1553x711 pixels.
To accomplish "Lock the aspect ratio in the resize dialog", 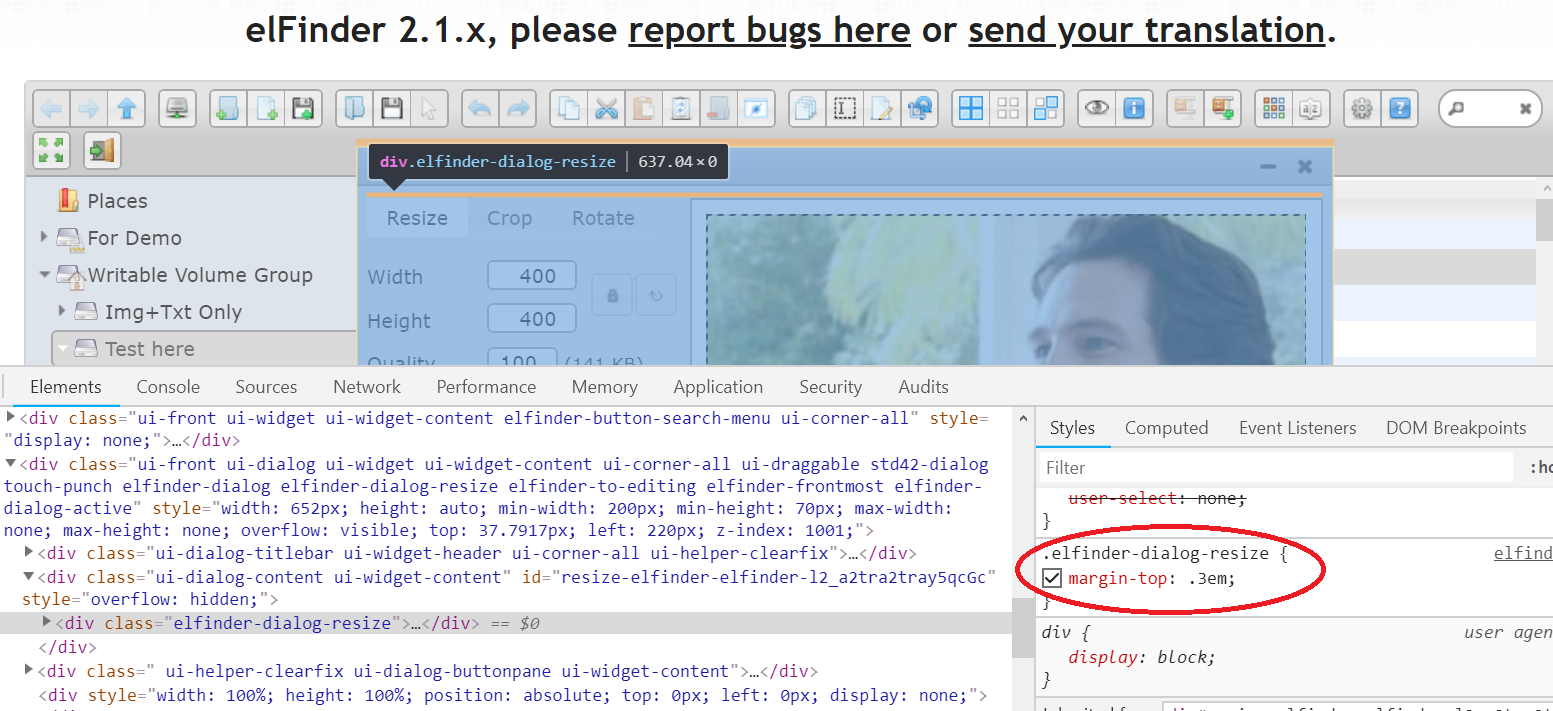I will [x=611, y=294].
